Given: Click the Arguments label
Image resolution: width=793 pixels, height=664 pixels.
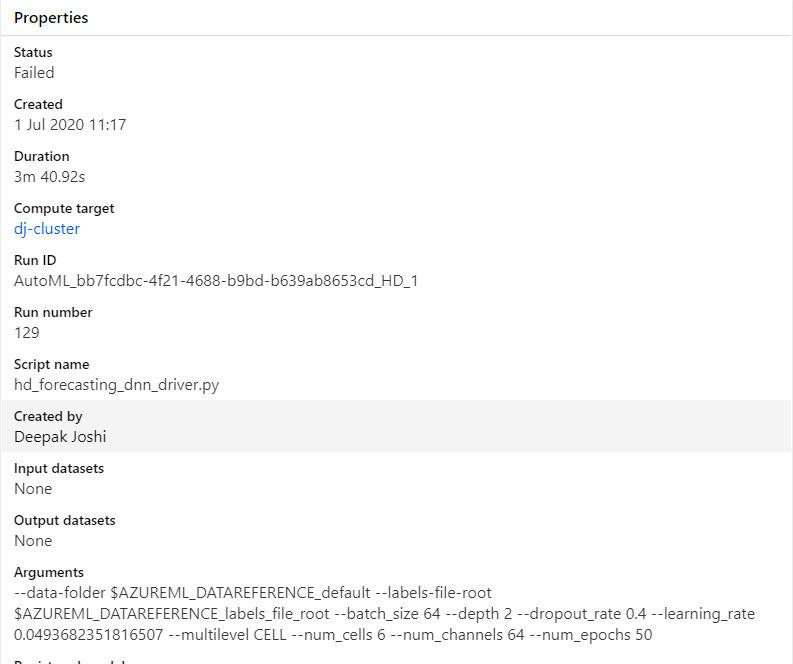Looking at the screenshot, I should 49,572.
